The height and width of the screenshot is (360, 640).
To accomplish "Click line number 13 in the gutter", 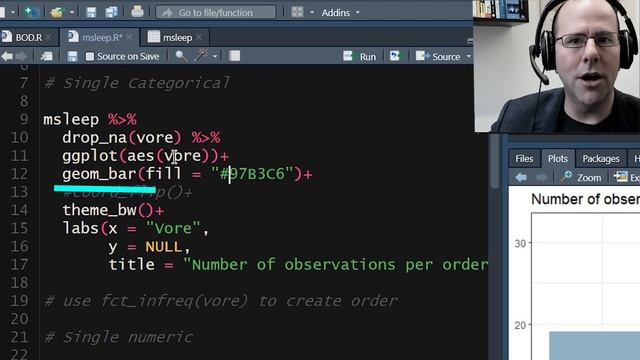I will [20, 192].
